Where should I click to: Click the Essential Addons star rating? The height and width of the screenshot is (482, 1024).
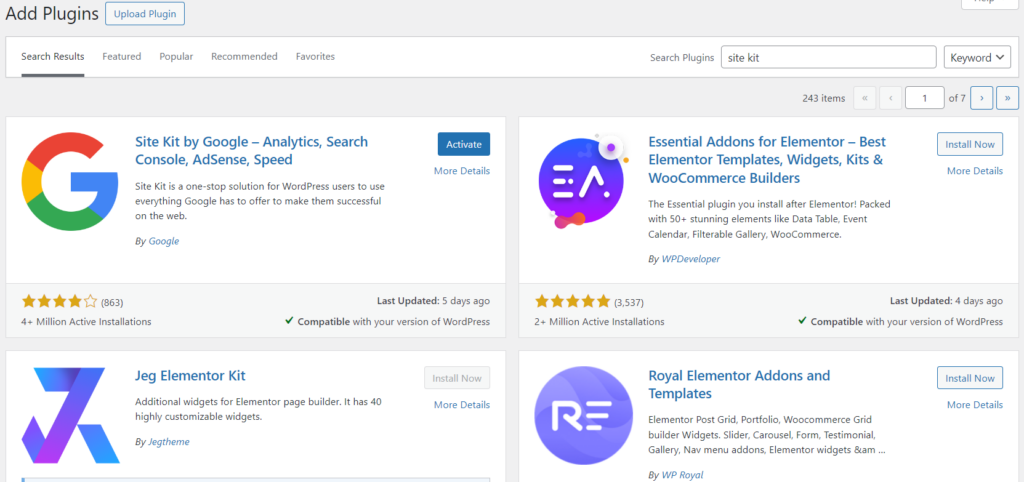tap(573, 302)
